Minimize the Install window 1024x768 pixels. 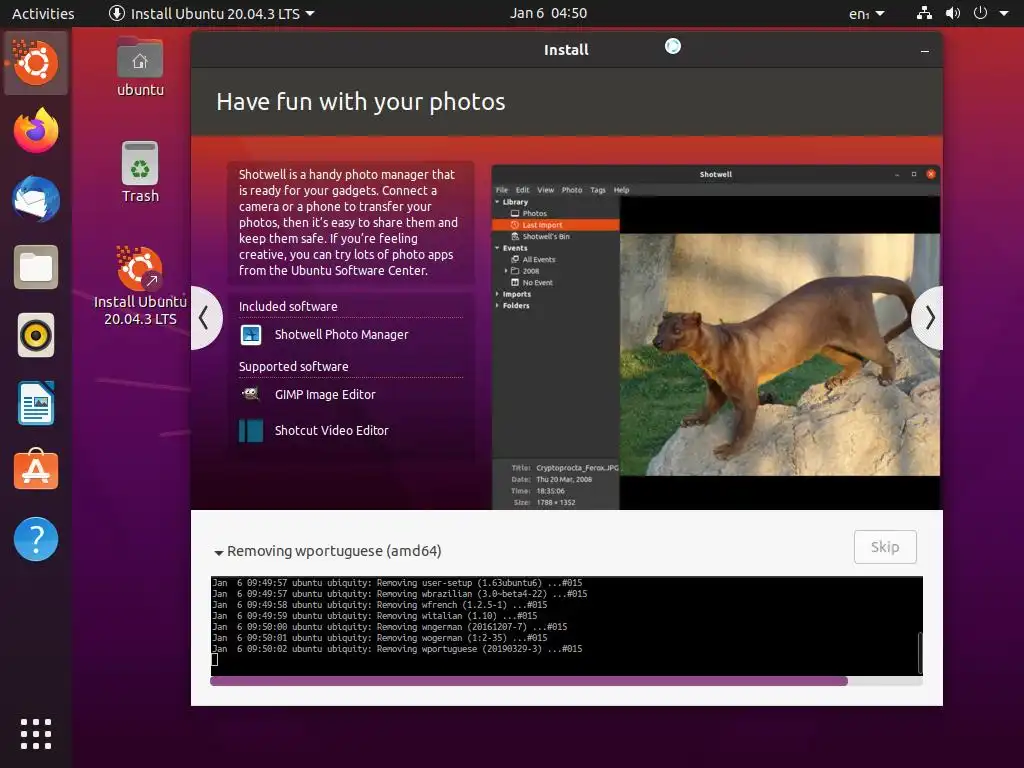pyautogui.click(x=925, y=51)
